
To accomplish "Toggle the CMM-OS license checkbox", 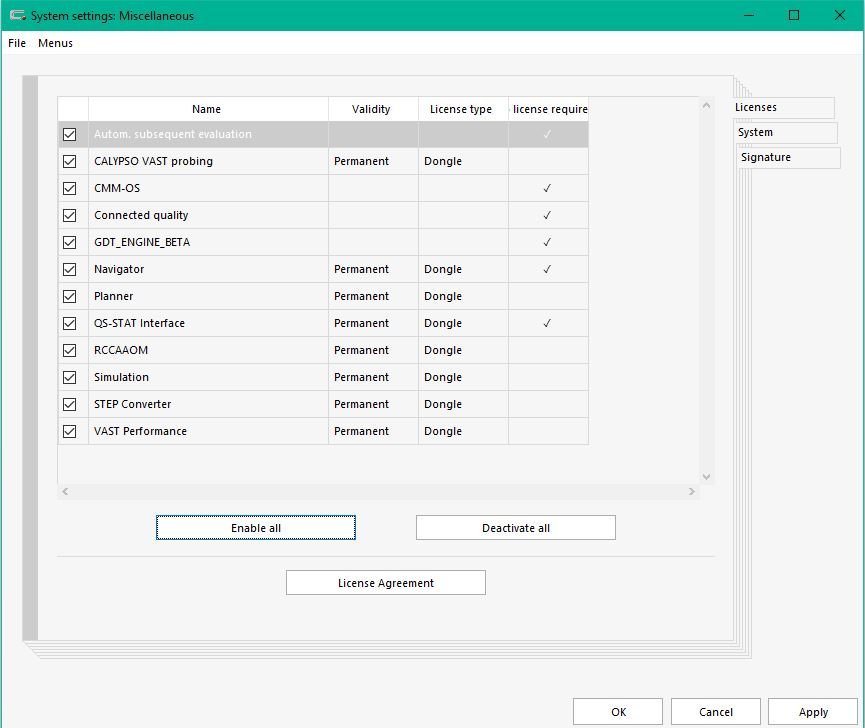I will (x=70, y=188).
